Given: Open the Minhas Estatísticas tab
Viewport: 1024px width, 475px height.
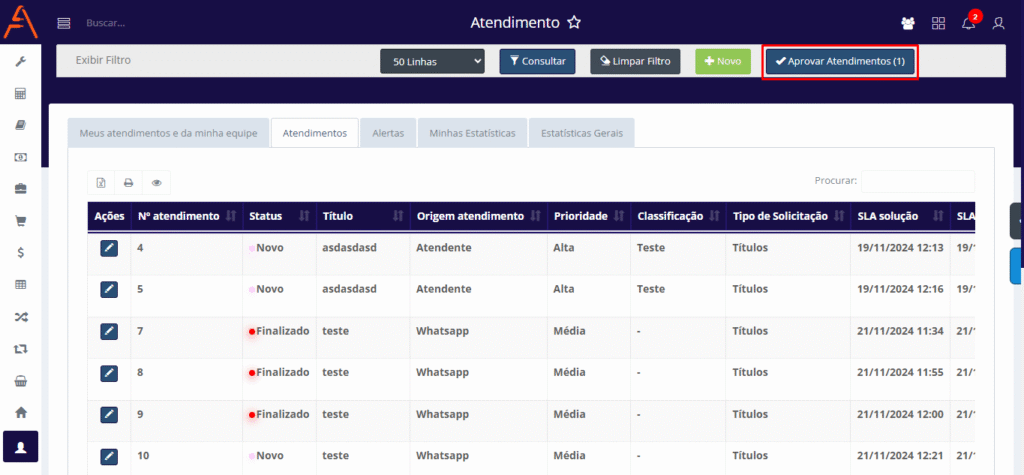Looking at the screenshot, I should pos(472,133).
